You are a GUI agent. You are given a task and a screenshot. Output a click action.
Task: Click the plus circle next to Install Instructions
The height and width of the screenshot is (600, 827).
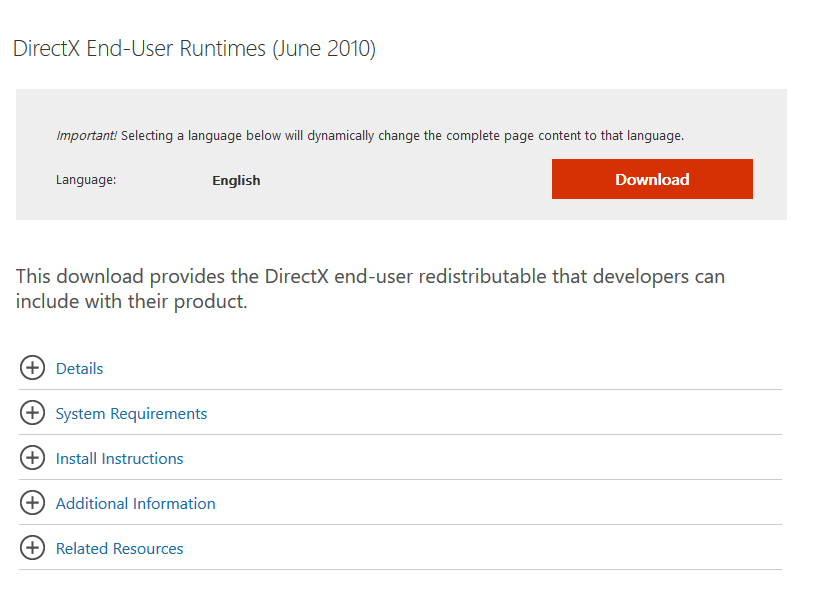[x=32, y=458]
